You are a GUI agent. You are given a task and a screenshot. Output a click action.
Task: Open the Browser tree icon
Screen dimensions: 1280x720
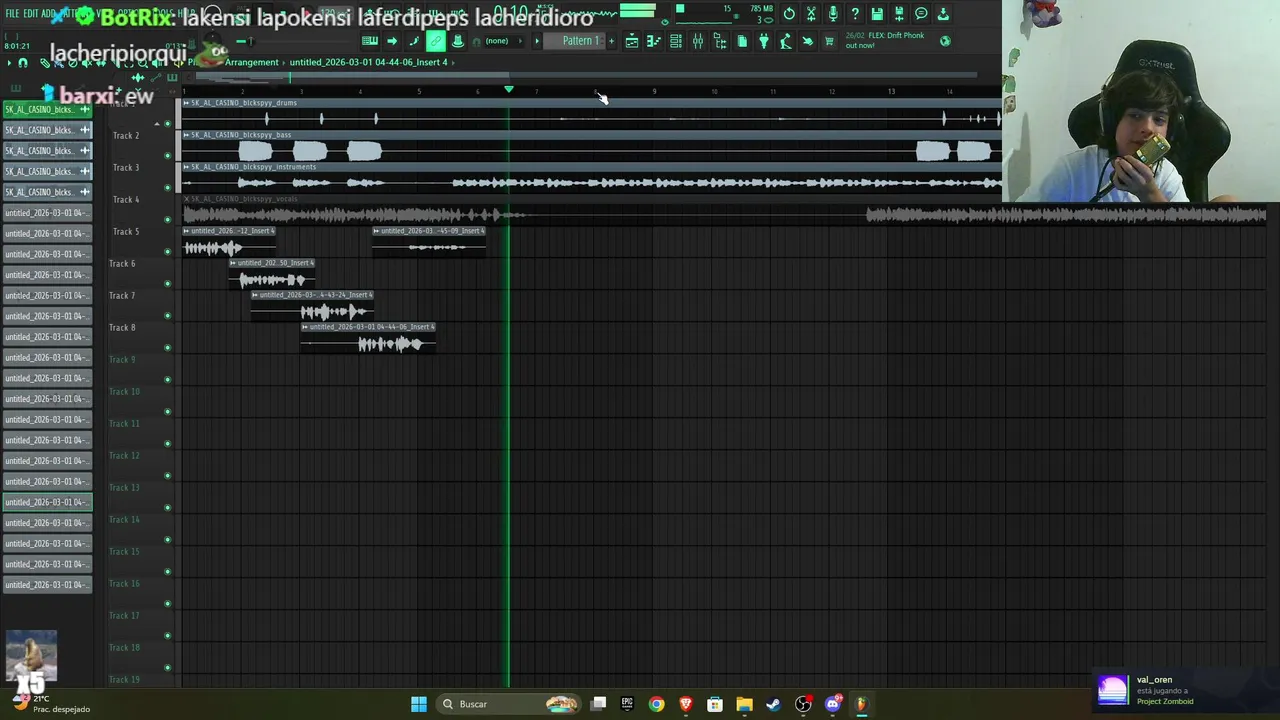point(720,41)
